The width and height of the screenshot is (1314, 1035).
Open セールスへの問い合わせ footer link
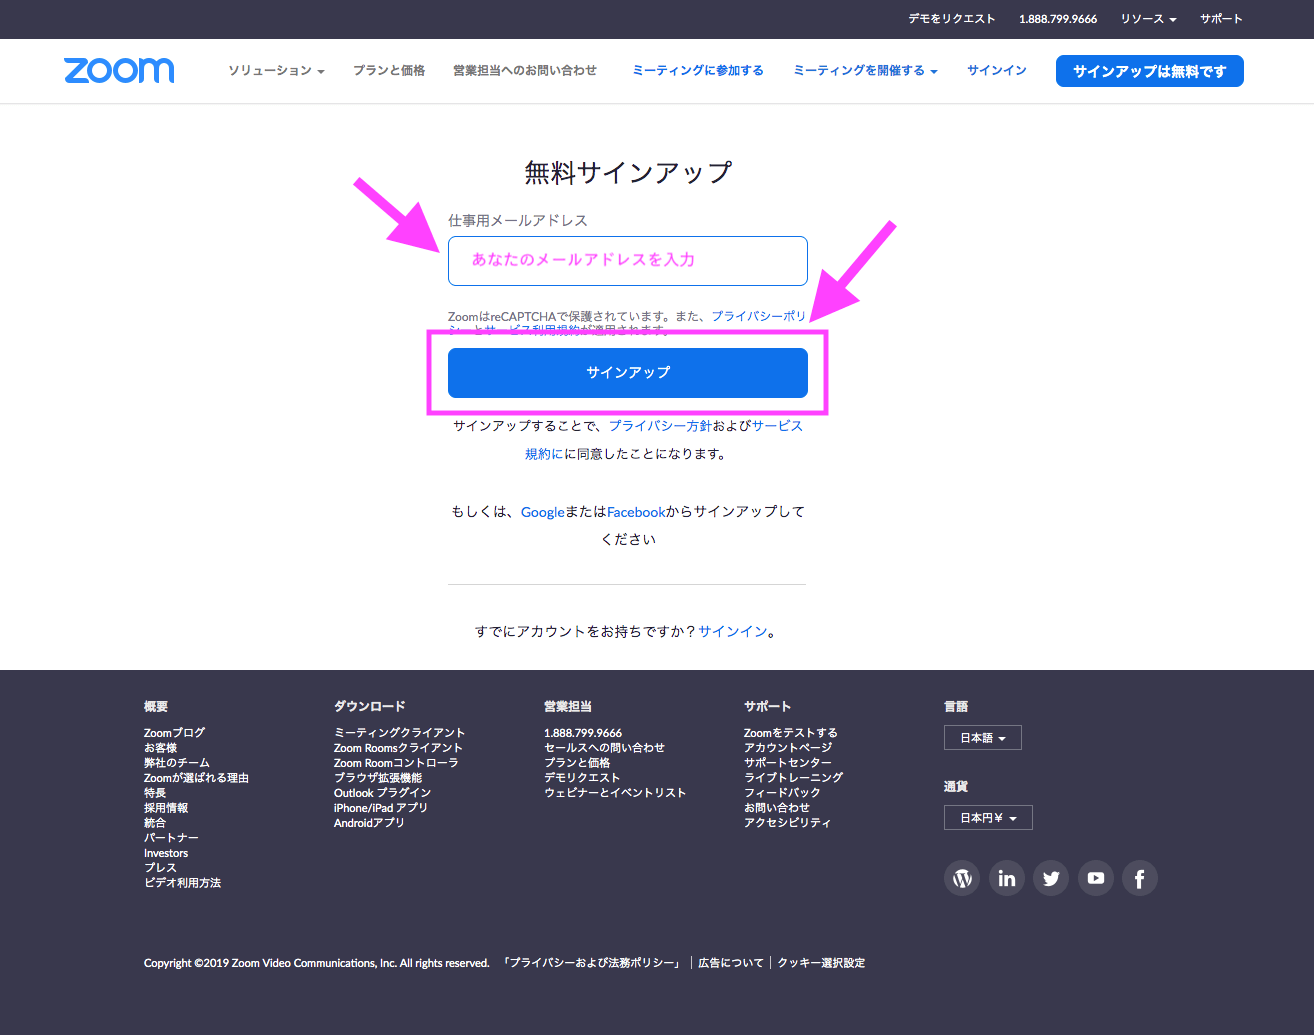point(604,748)
